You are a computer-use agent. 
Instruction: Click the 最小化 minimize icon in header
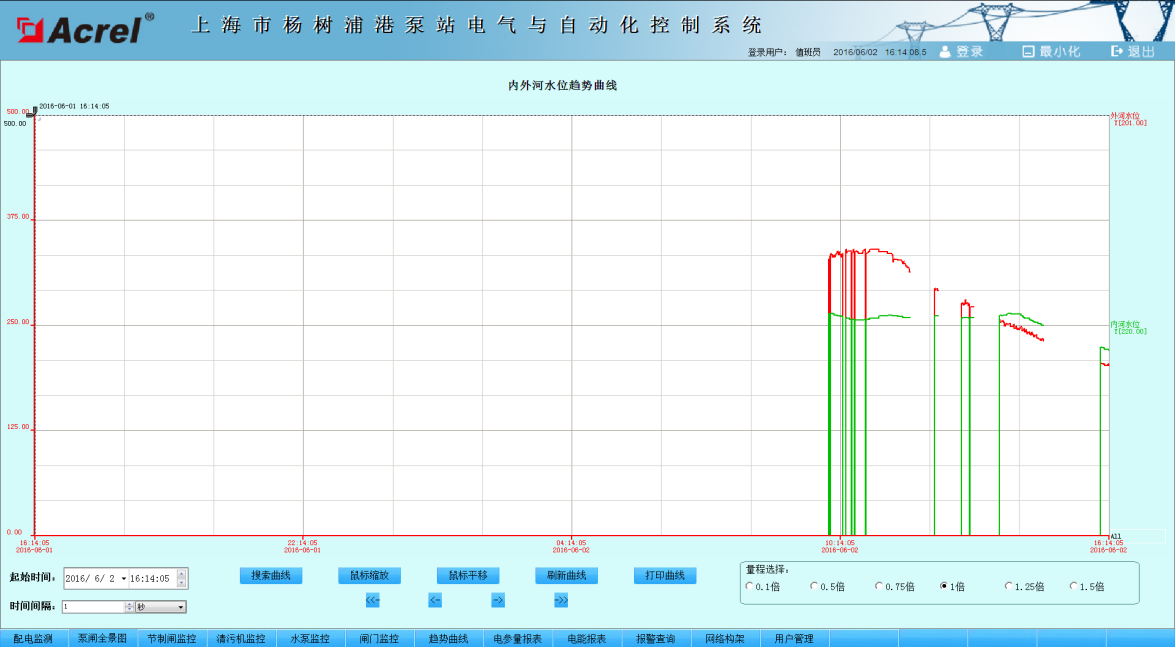[1028, 52]
